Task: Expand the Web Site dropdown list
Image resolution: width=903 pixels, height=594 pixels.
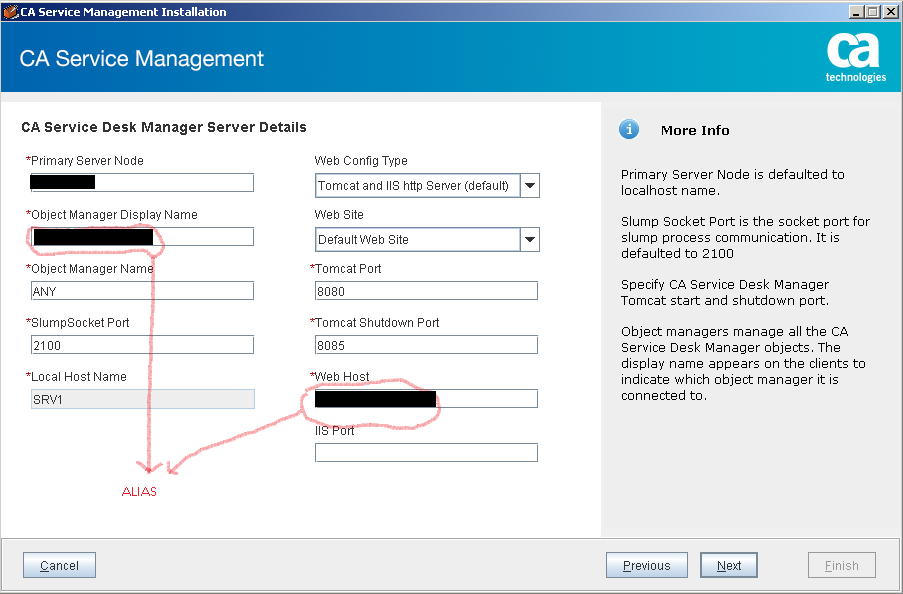Action: pyautogui.click(x=530, y=240)
